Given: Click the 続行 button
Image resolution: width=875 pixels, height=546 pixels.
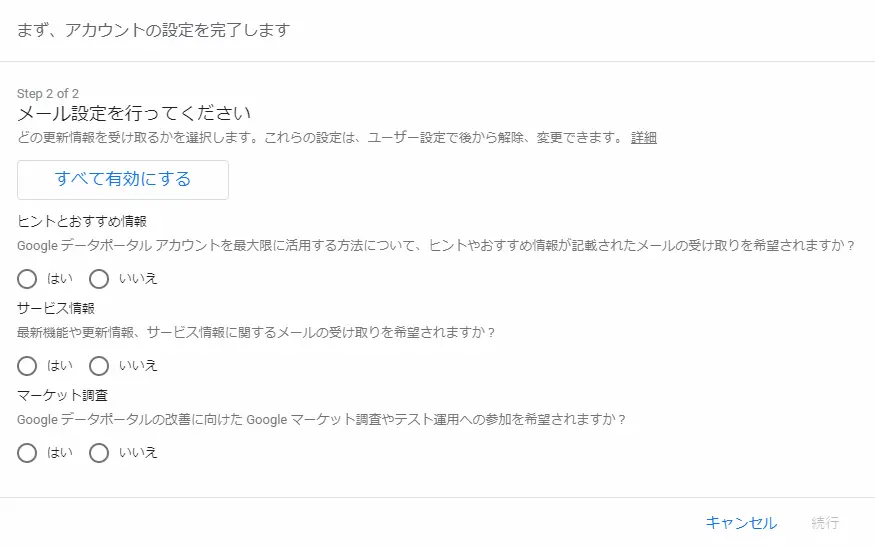Looking at the screenshot, I should click(825, 522).
